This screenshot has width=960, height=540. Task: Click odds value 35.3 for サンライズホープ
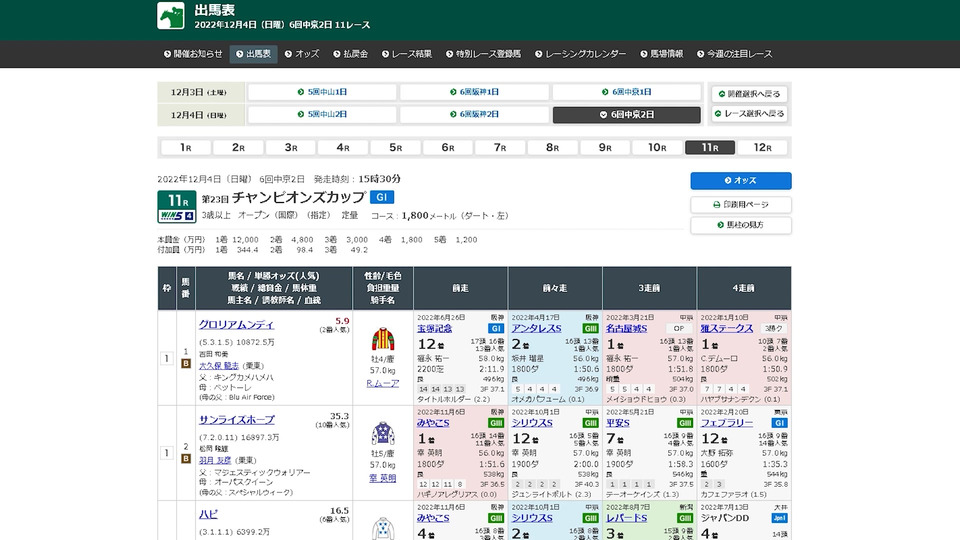[x=339, y=416]
